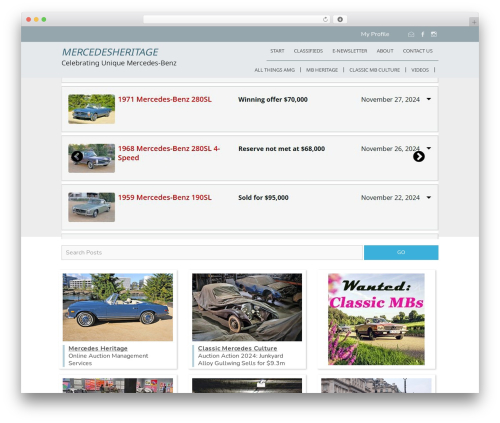Open the 1971 280SL blue car thumbnail

point(92,109)
